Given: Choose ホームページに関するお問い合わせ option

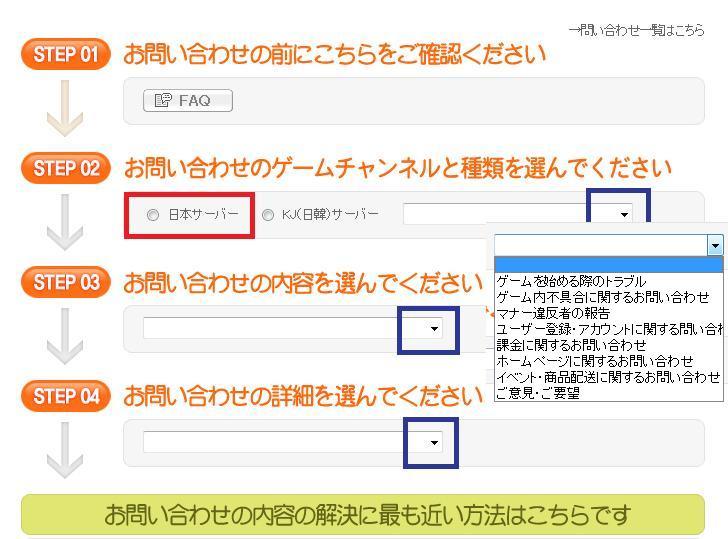Looking at the screenshot, I should tap(594, 361).
